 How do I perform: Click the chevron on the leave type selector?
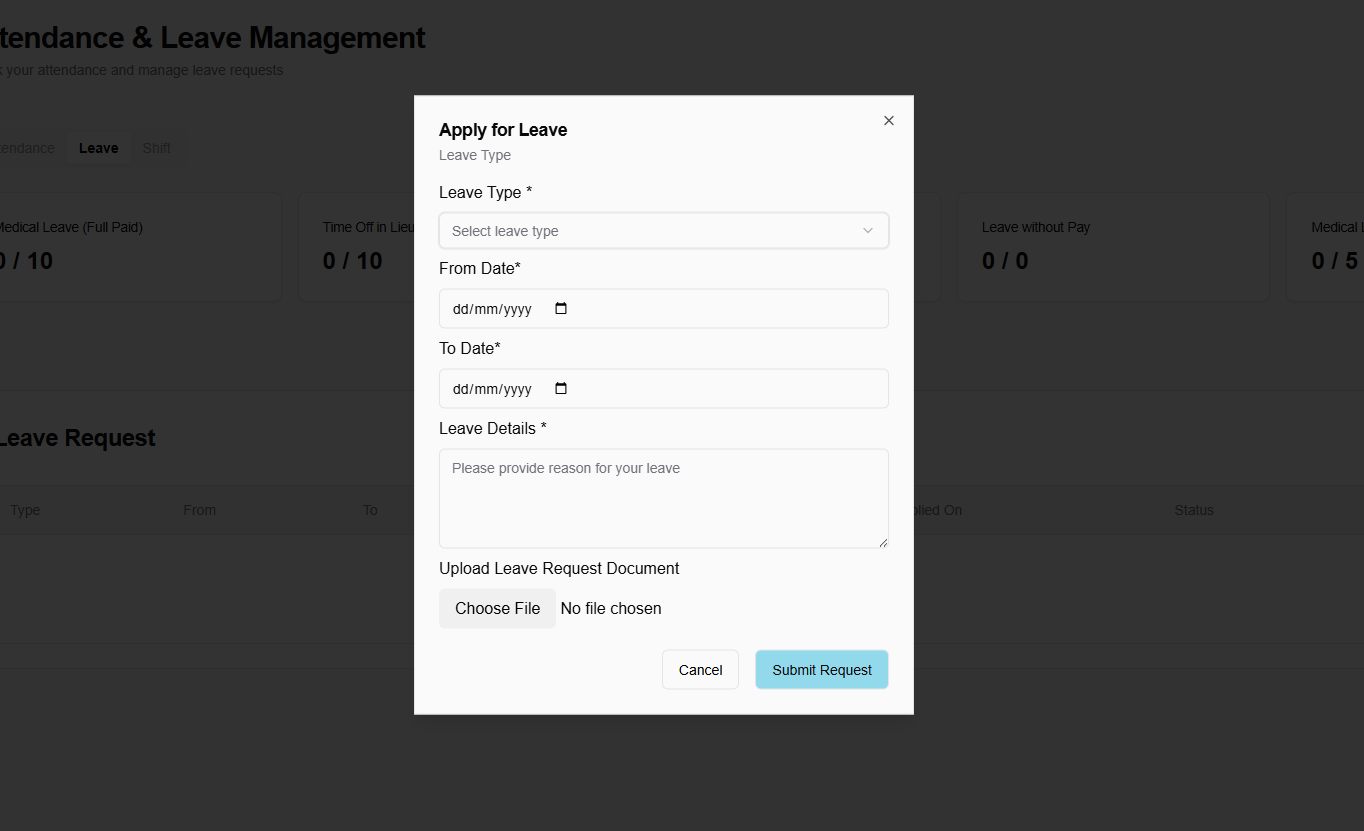868,230
